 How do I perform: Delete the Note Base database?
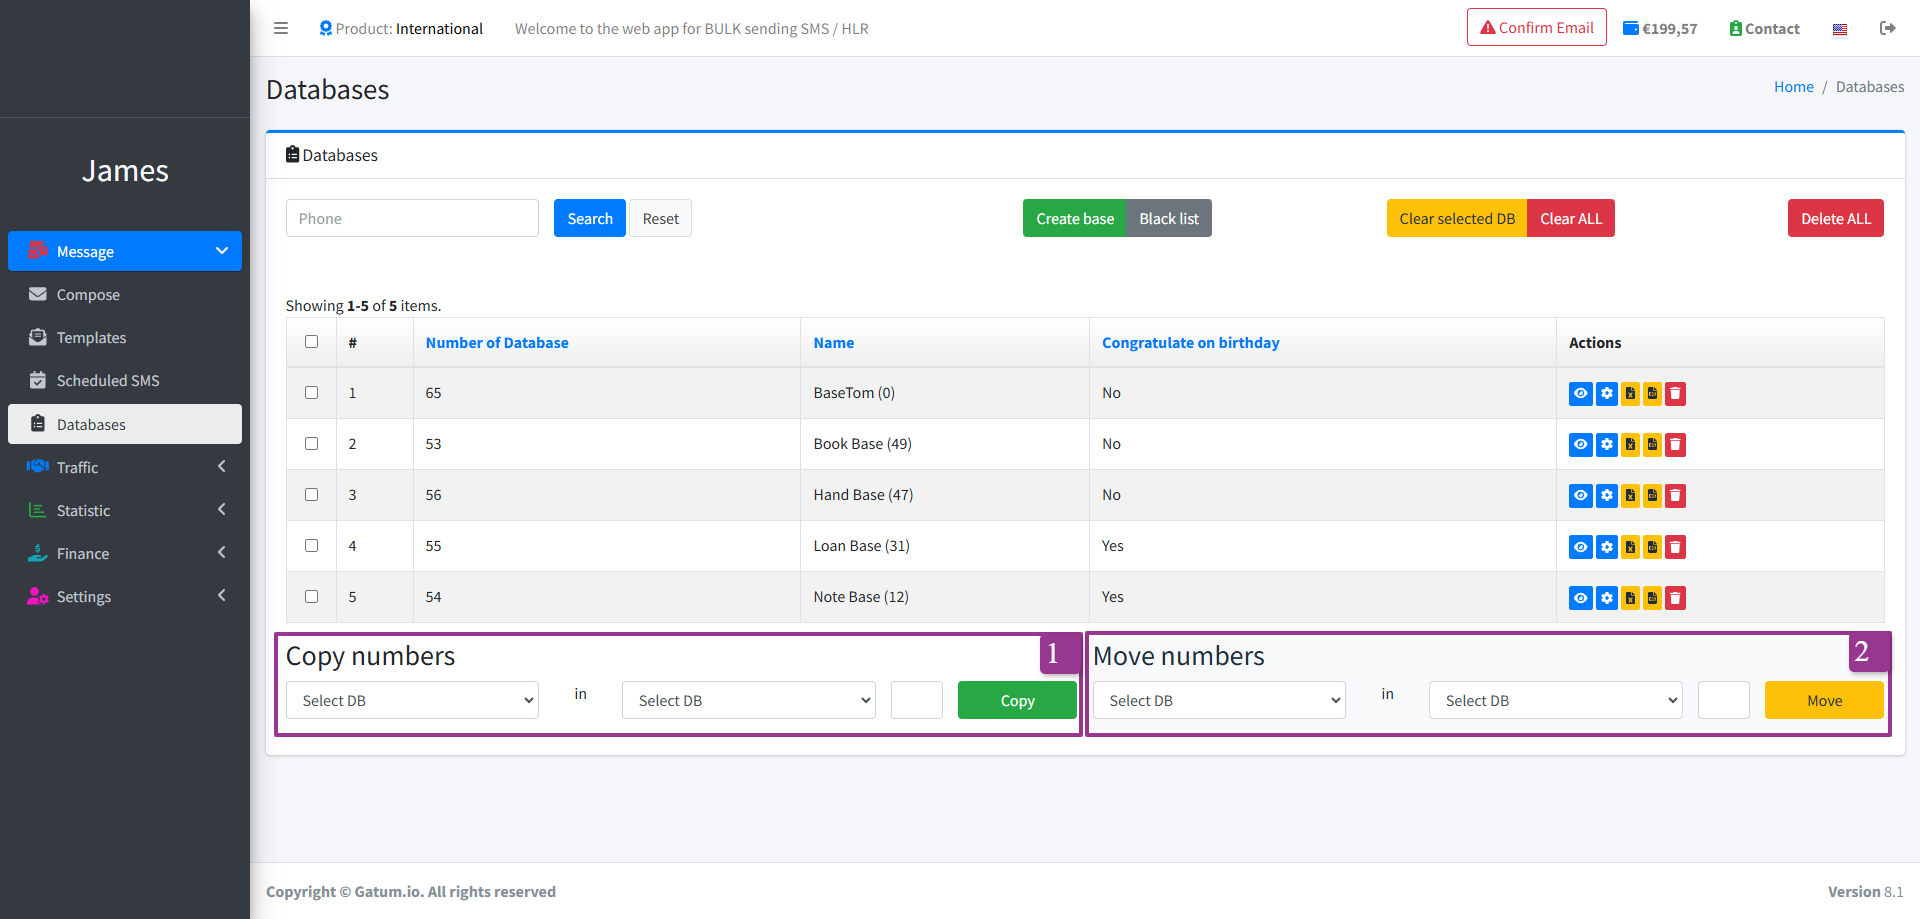coord(1675,597)
